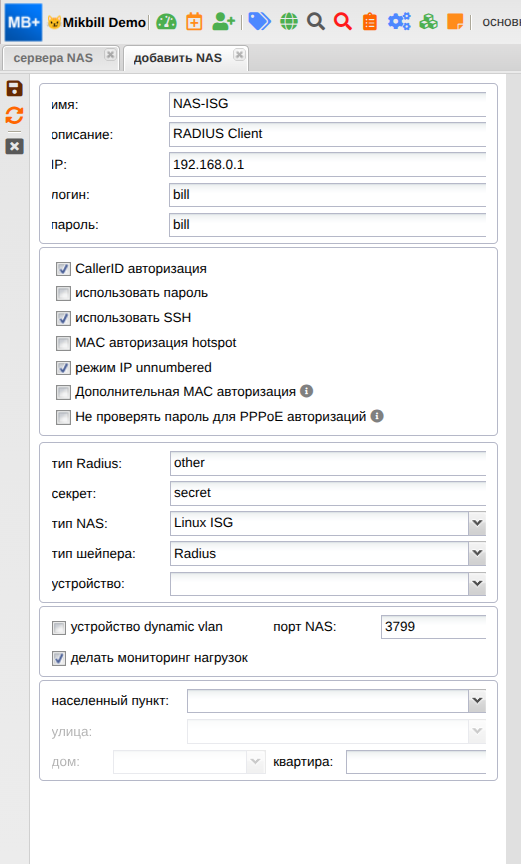Uncheck использовать SSH checkbox
This screenshot has width=521, height=864.
[x=63, y=318]
